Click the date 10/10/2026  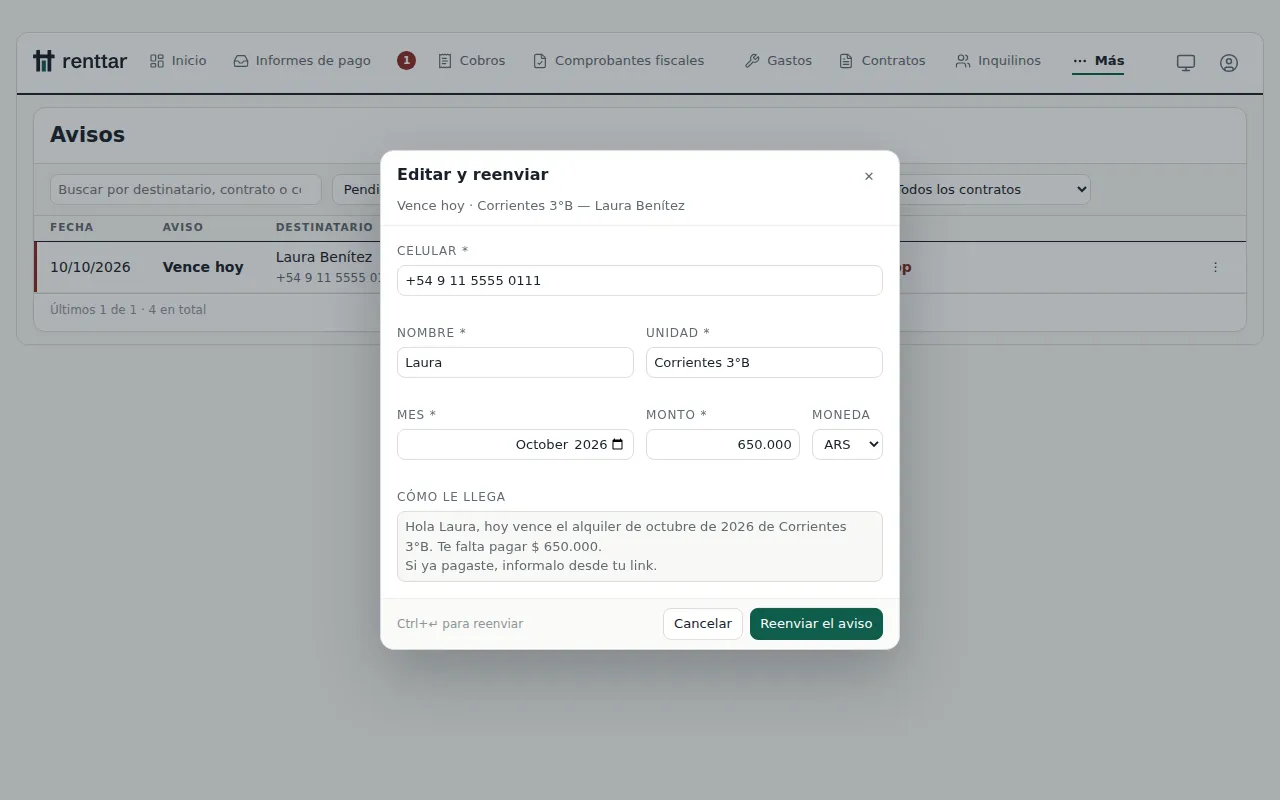90,267
